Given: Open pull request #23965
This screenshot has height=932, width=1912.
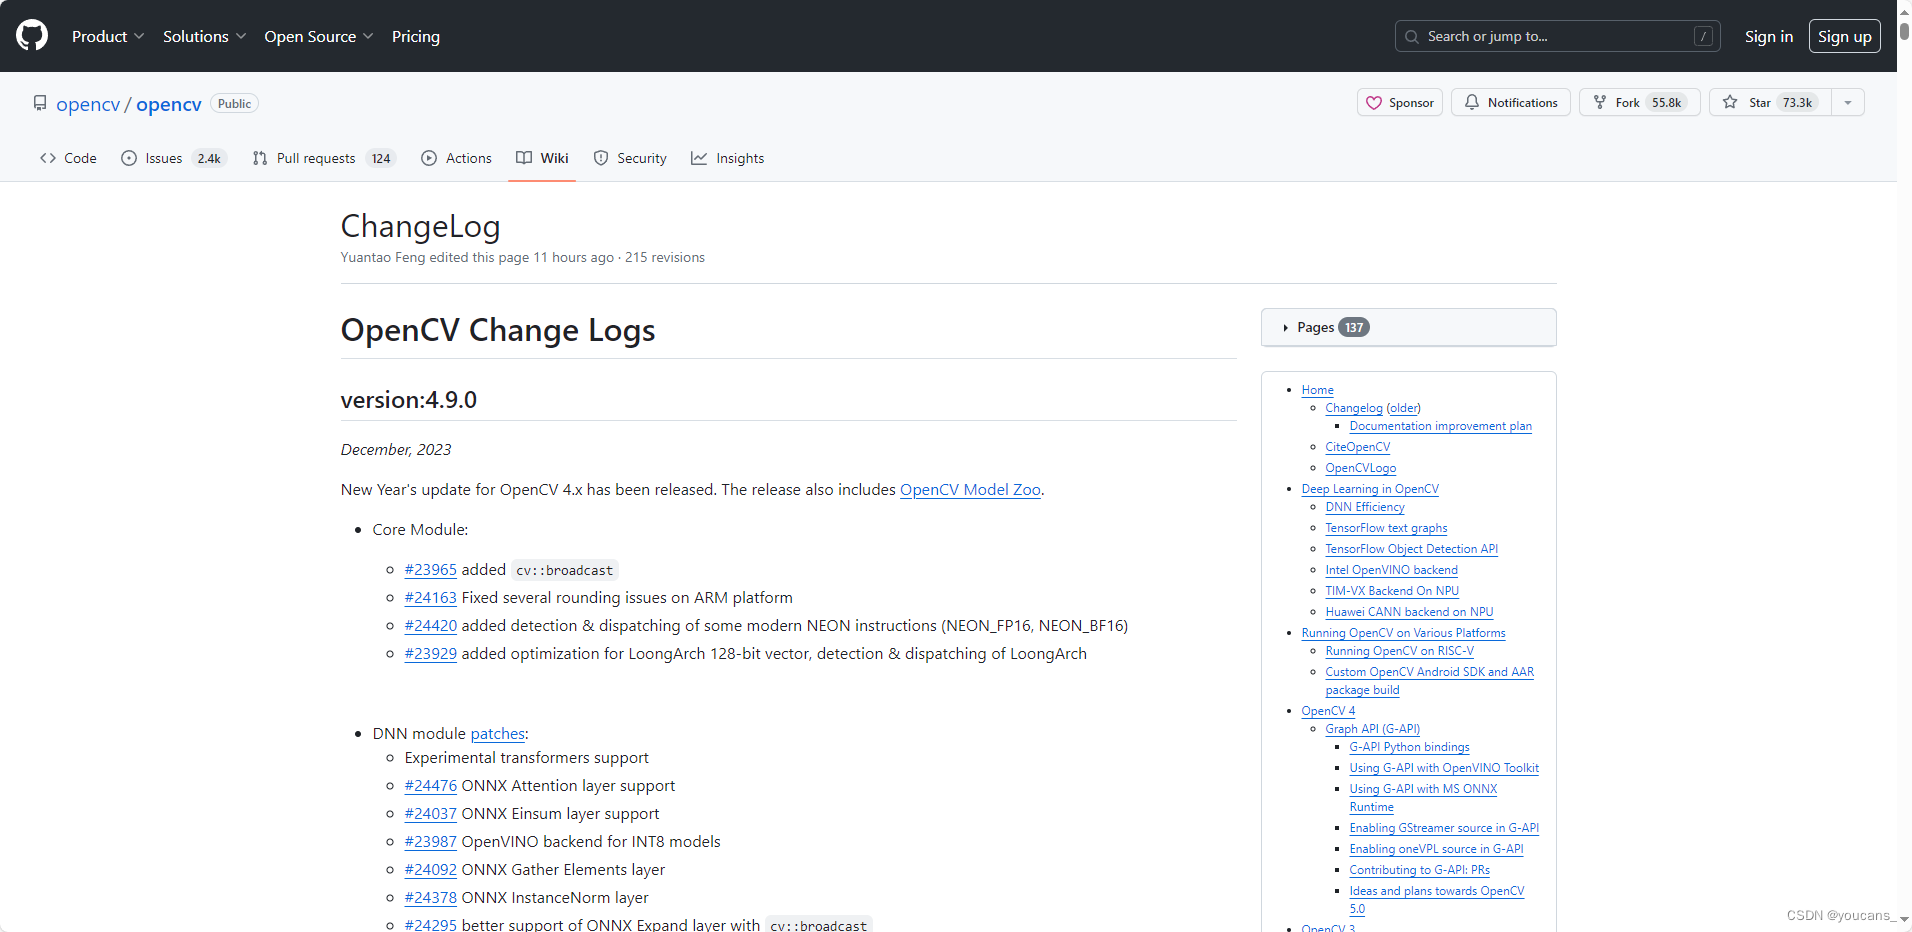Looking at the screenshot, I should pyautogui.click(x=431, y=569).
